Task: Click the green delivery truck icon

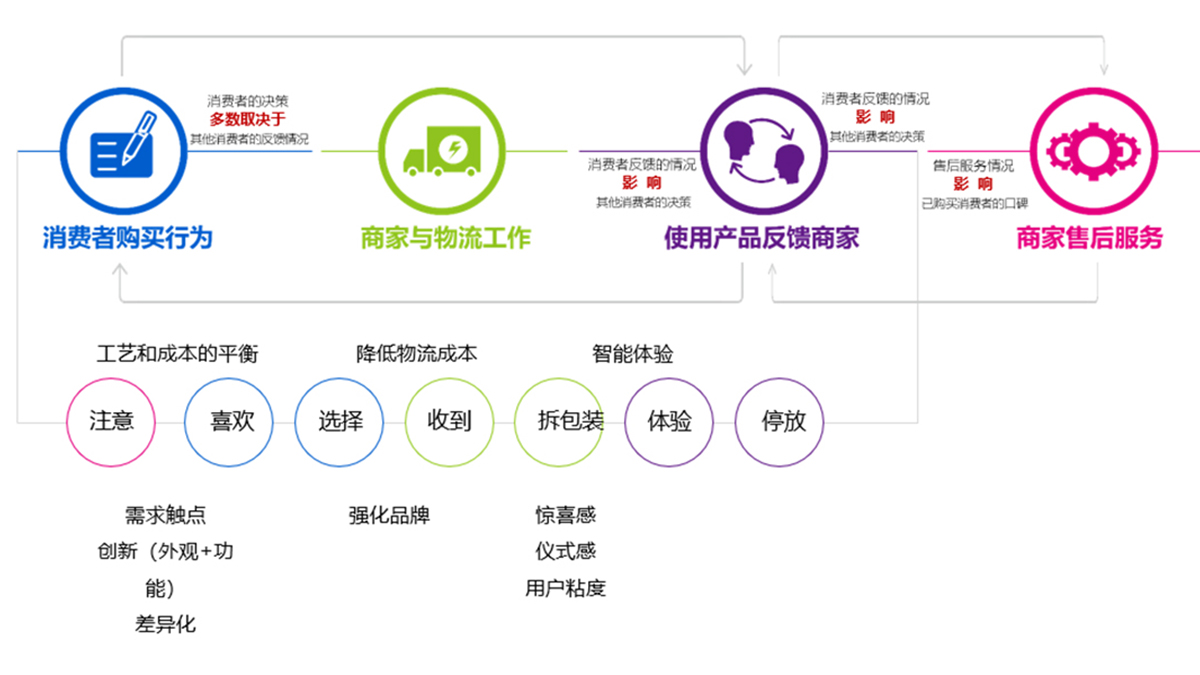Action: tap(441, 151)
